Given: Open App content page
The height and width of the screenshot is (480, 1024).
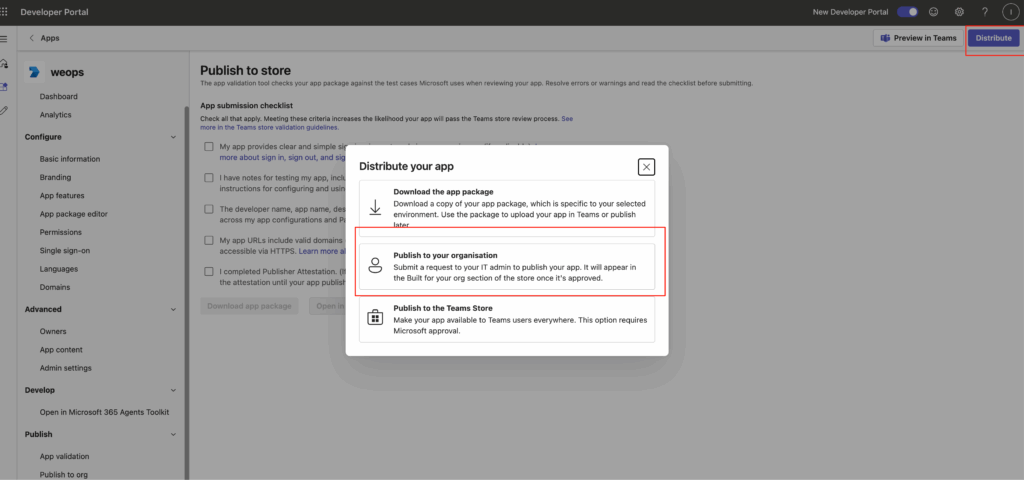Looking at the screenshot, I should click(x=61, y=350).
